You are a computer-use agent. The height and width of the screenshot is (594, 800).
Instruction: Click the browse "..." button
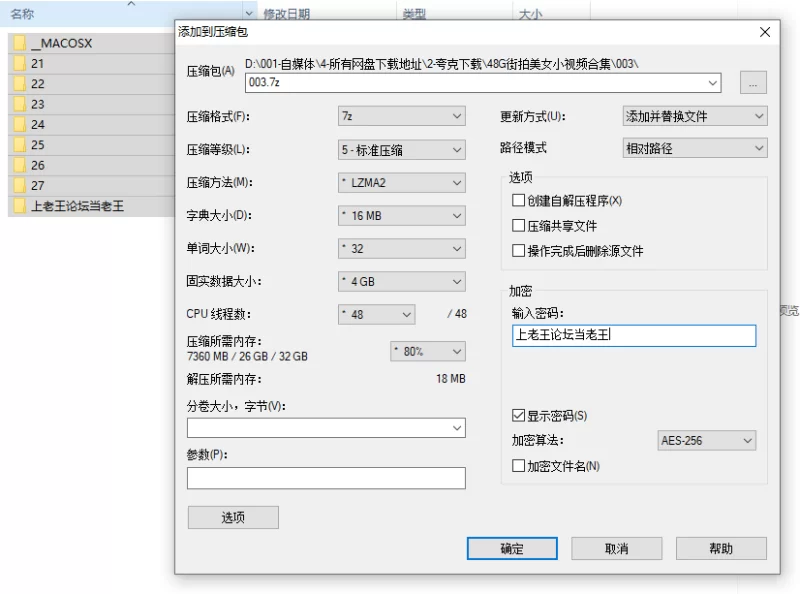753,83
